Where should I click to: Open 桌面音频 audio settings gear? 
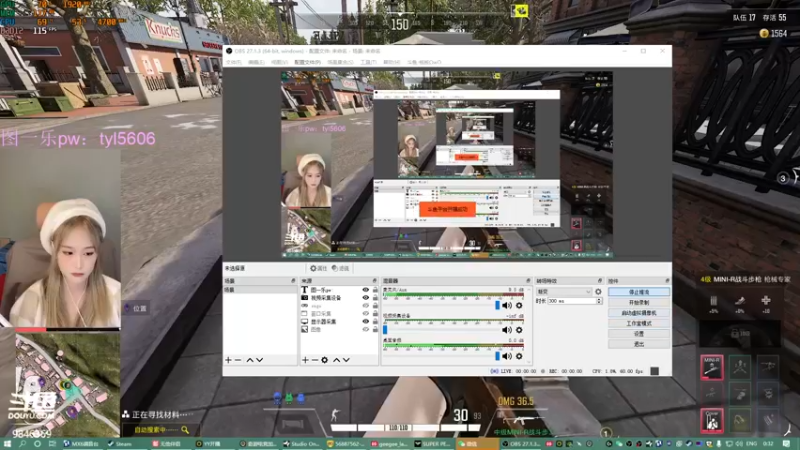(x=519, y=356)
